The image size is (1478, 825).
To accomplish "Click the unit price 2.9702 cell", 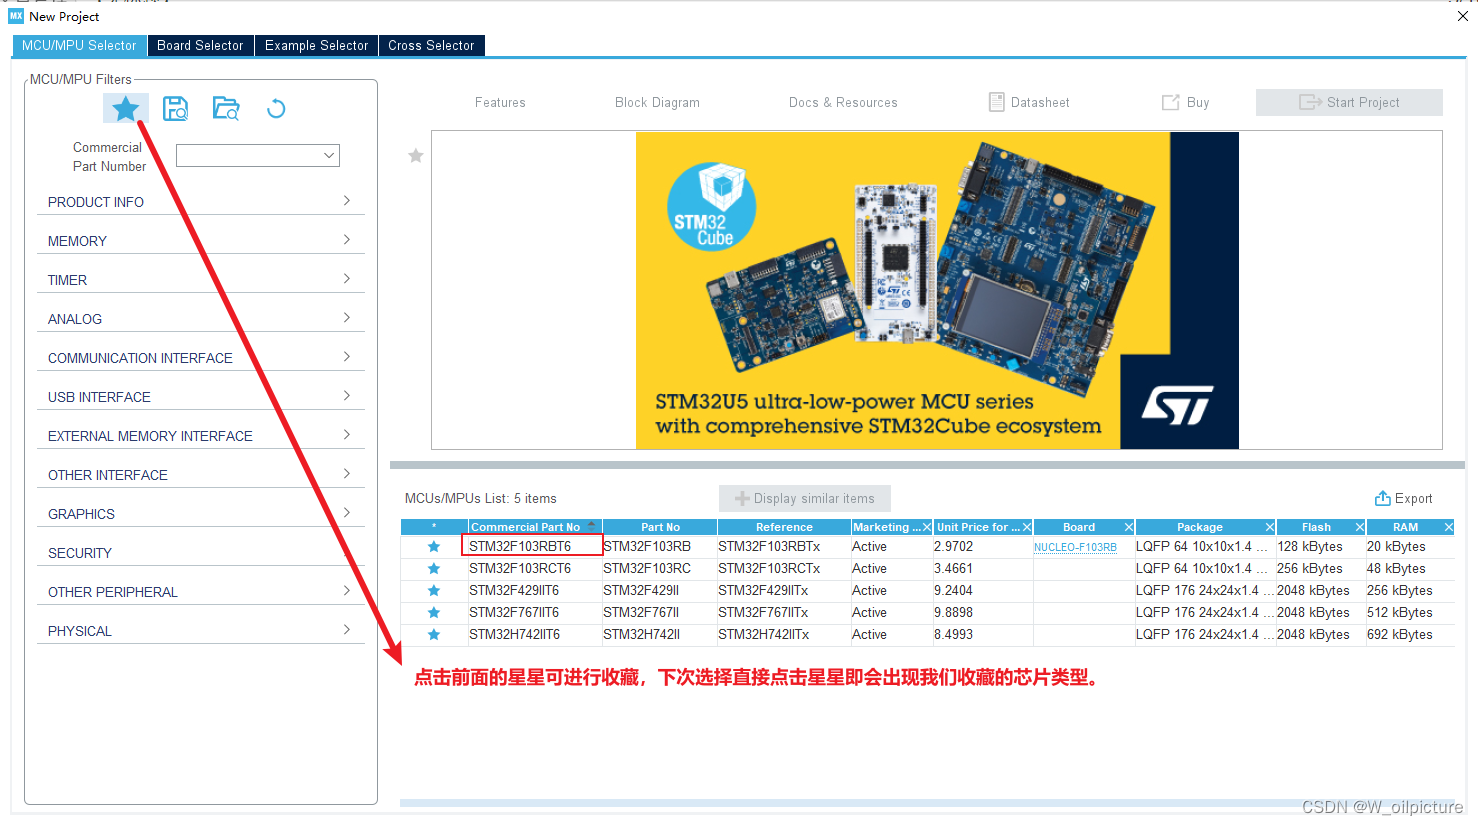I will coord(983,547).
